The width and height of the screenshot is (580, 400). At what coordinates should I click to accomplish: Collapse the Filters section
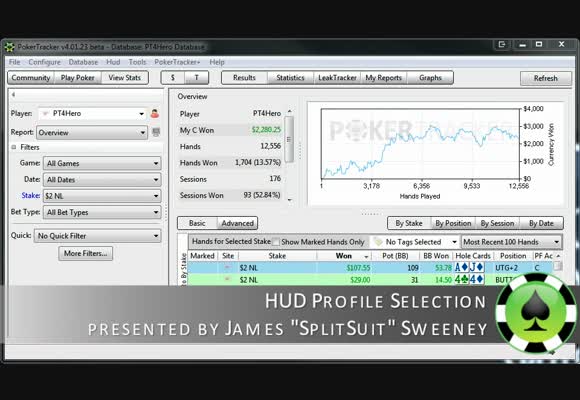(x=14, y=147)
